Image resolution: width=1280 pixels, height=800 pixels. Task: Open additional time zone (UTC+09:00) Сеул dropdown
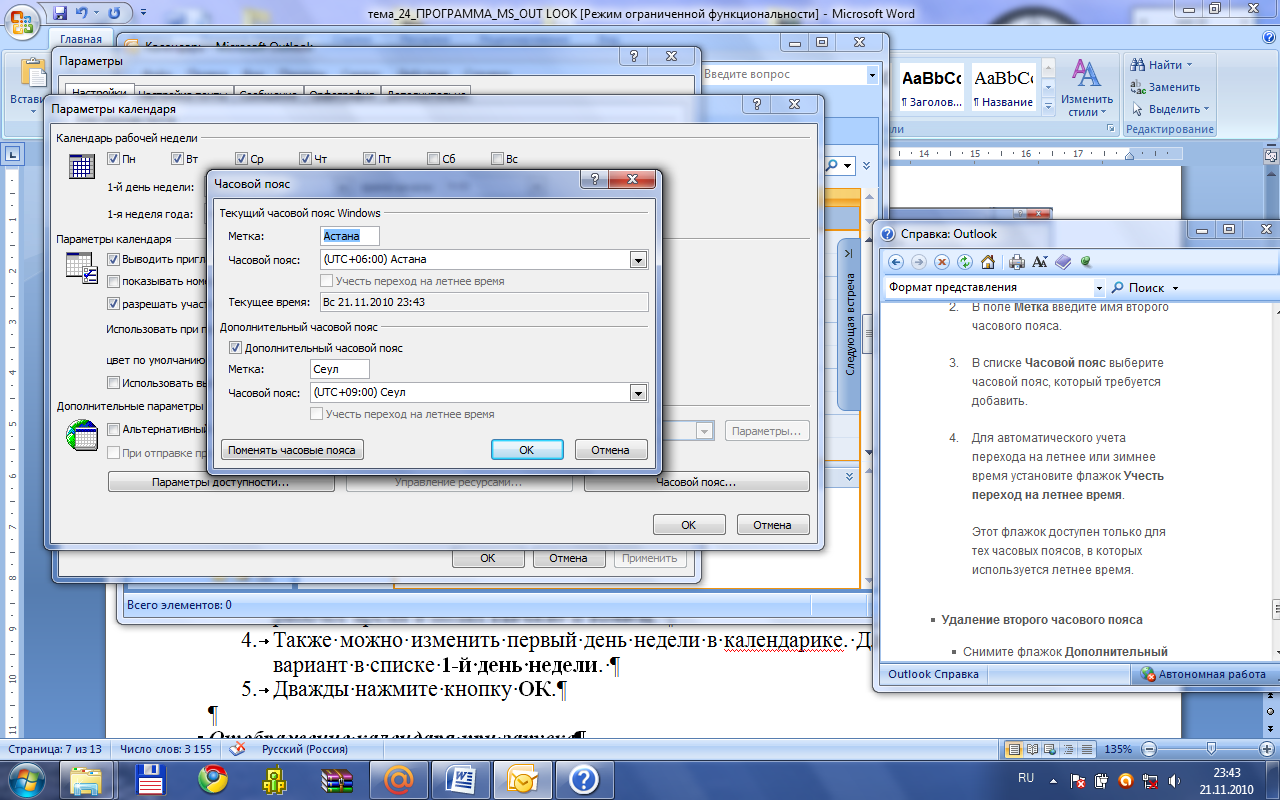tap(639, 393)
